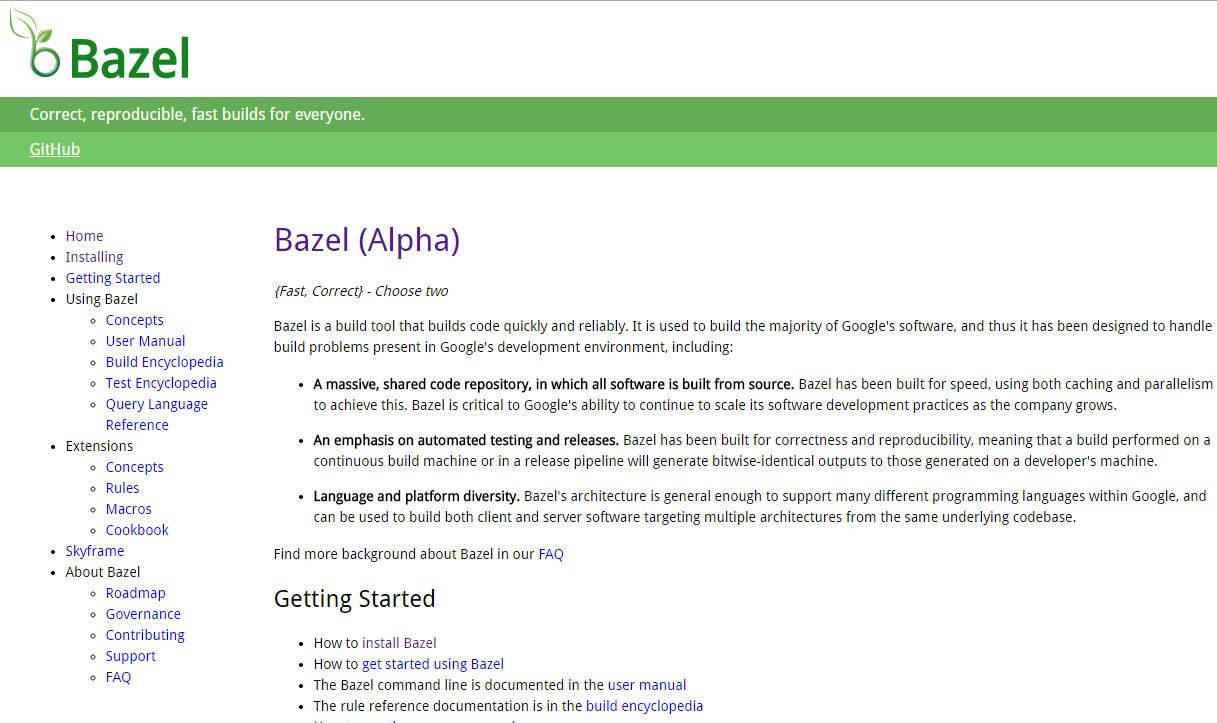This screenshot has height=723, width=1217.
Task: Open Rules in Extensions section
Action: click(x=123, y=488)
